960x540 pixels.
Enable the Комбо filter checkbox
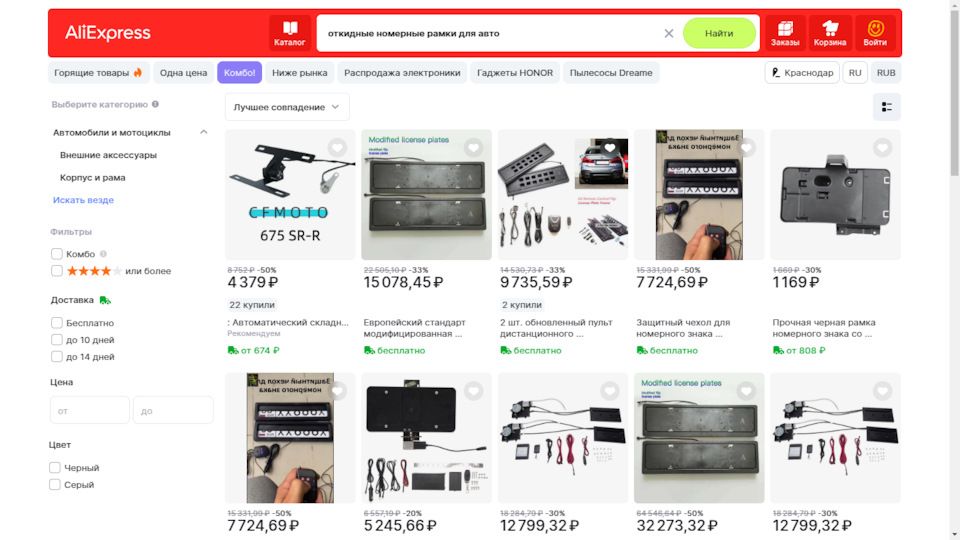(x=57, y=253)
